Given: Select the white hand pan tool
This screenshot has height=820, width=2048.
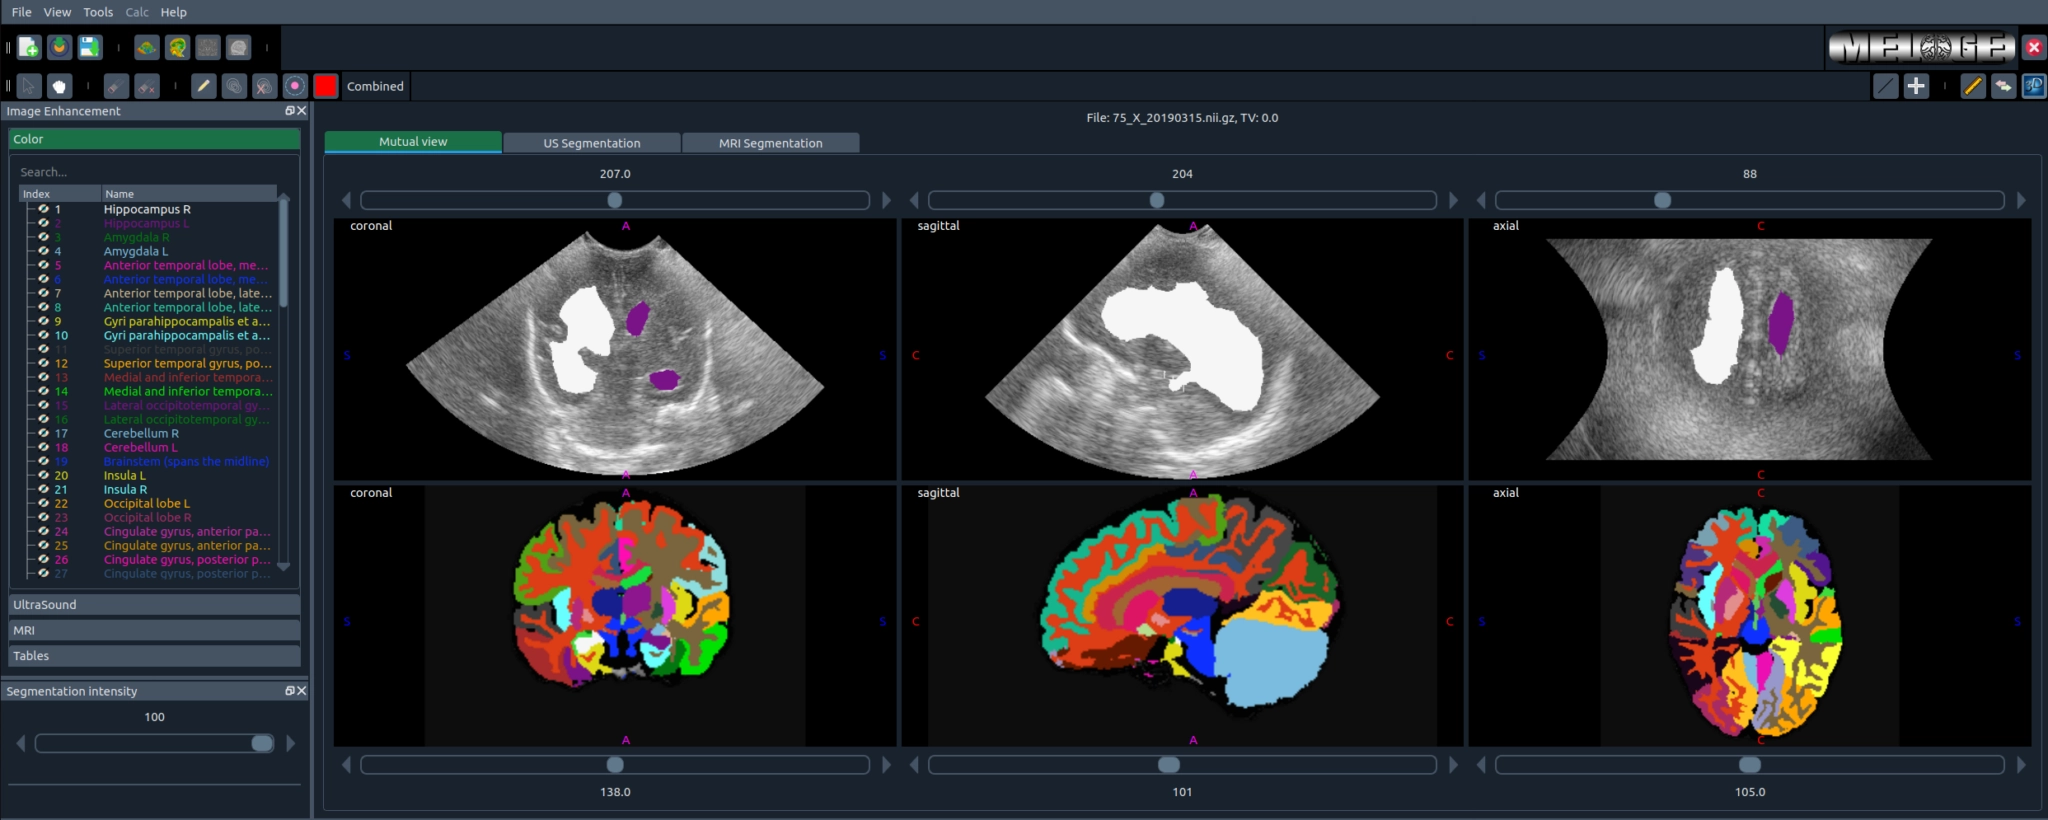Looking at the screenshot, I should click(x=60, y=86).
